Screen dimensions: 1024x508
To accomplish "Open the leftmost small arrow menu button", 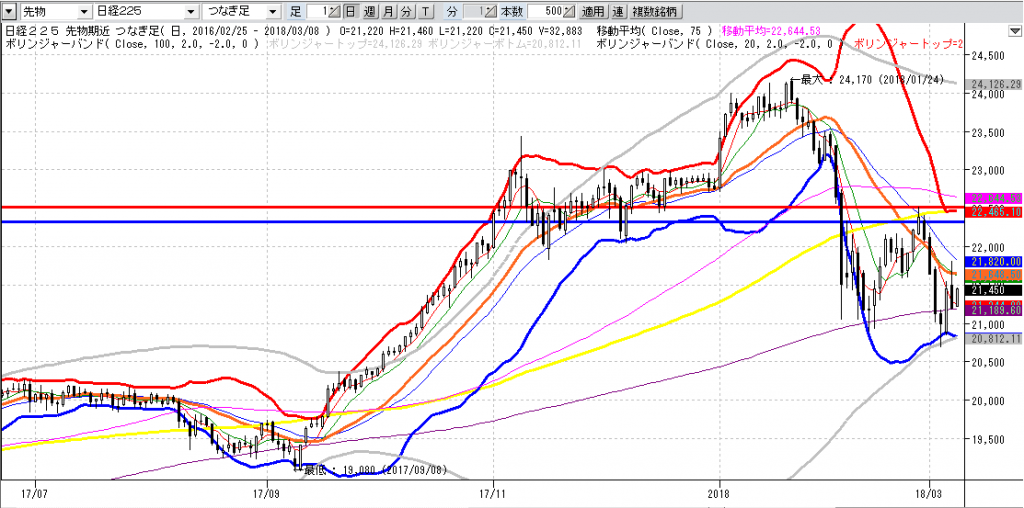I will [8, 12].
